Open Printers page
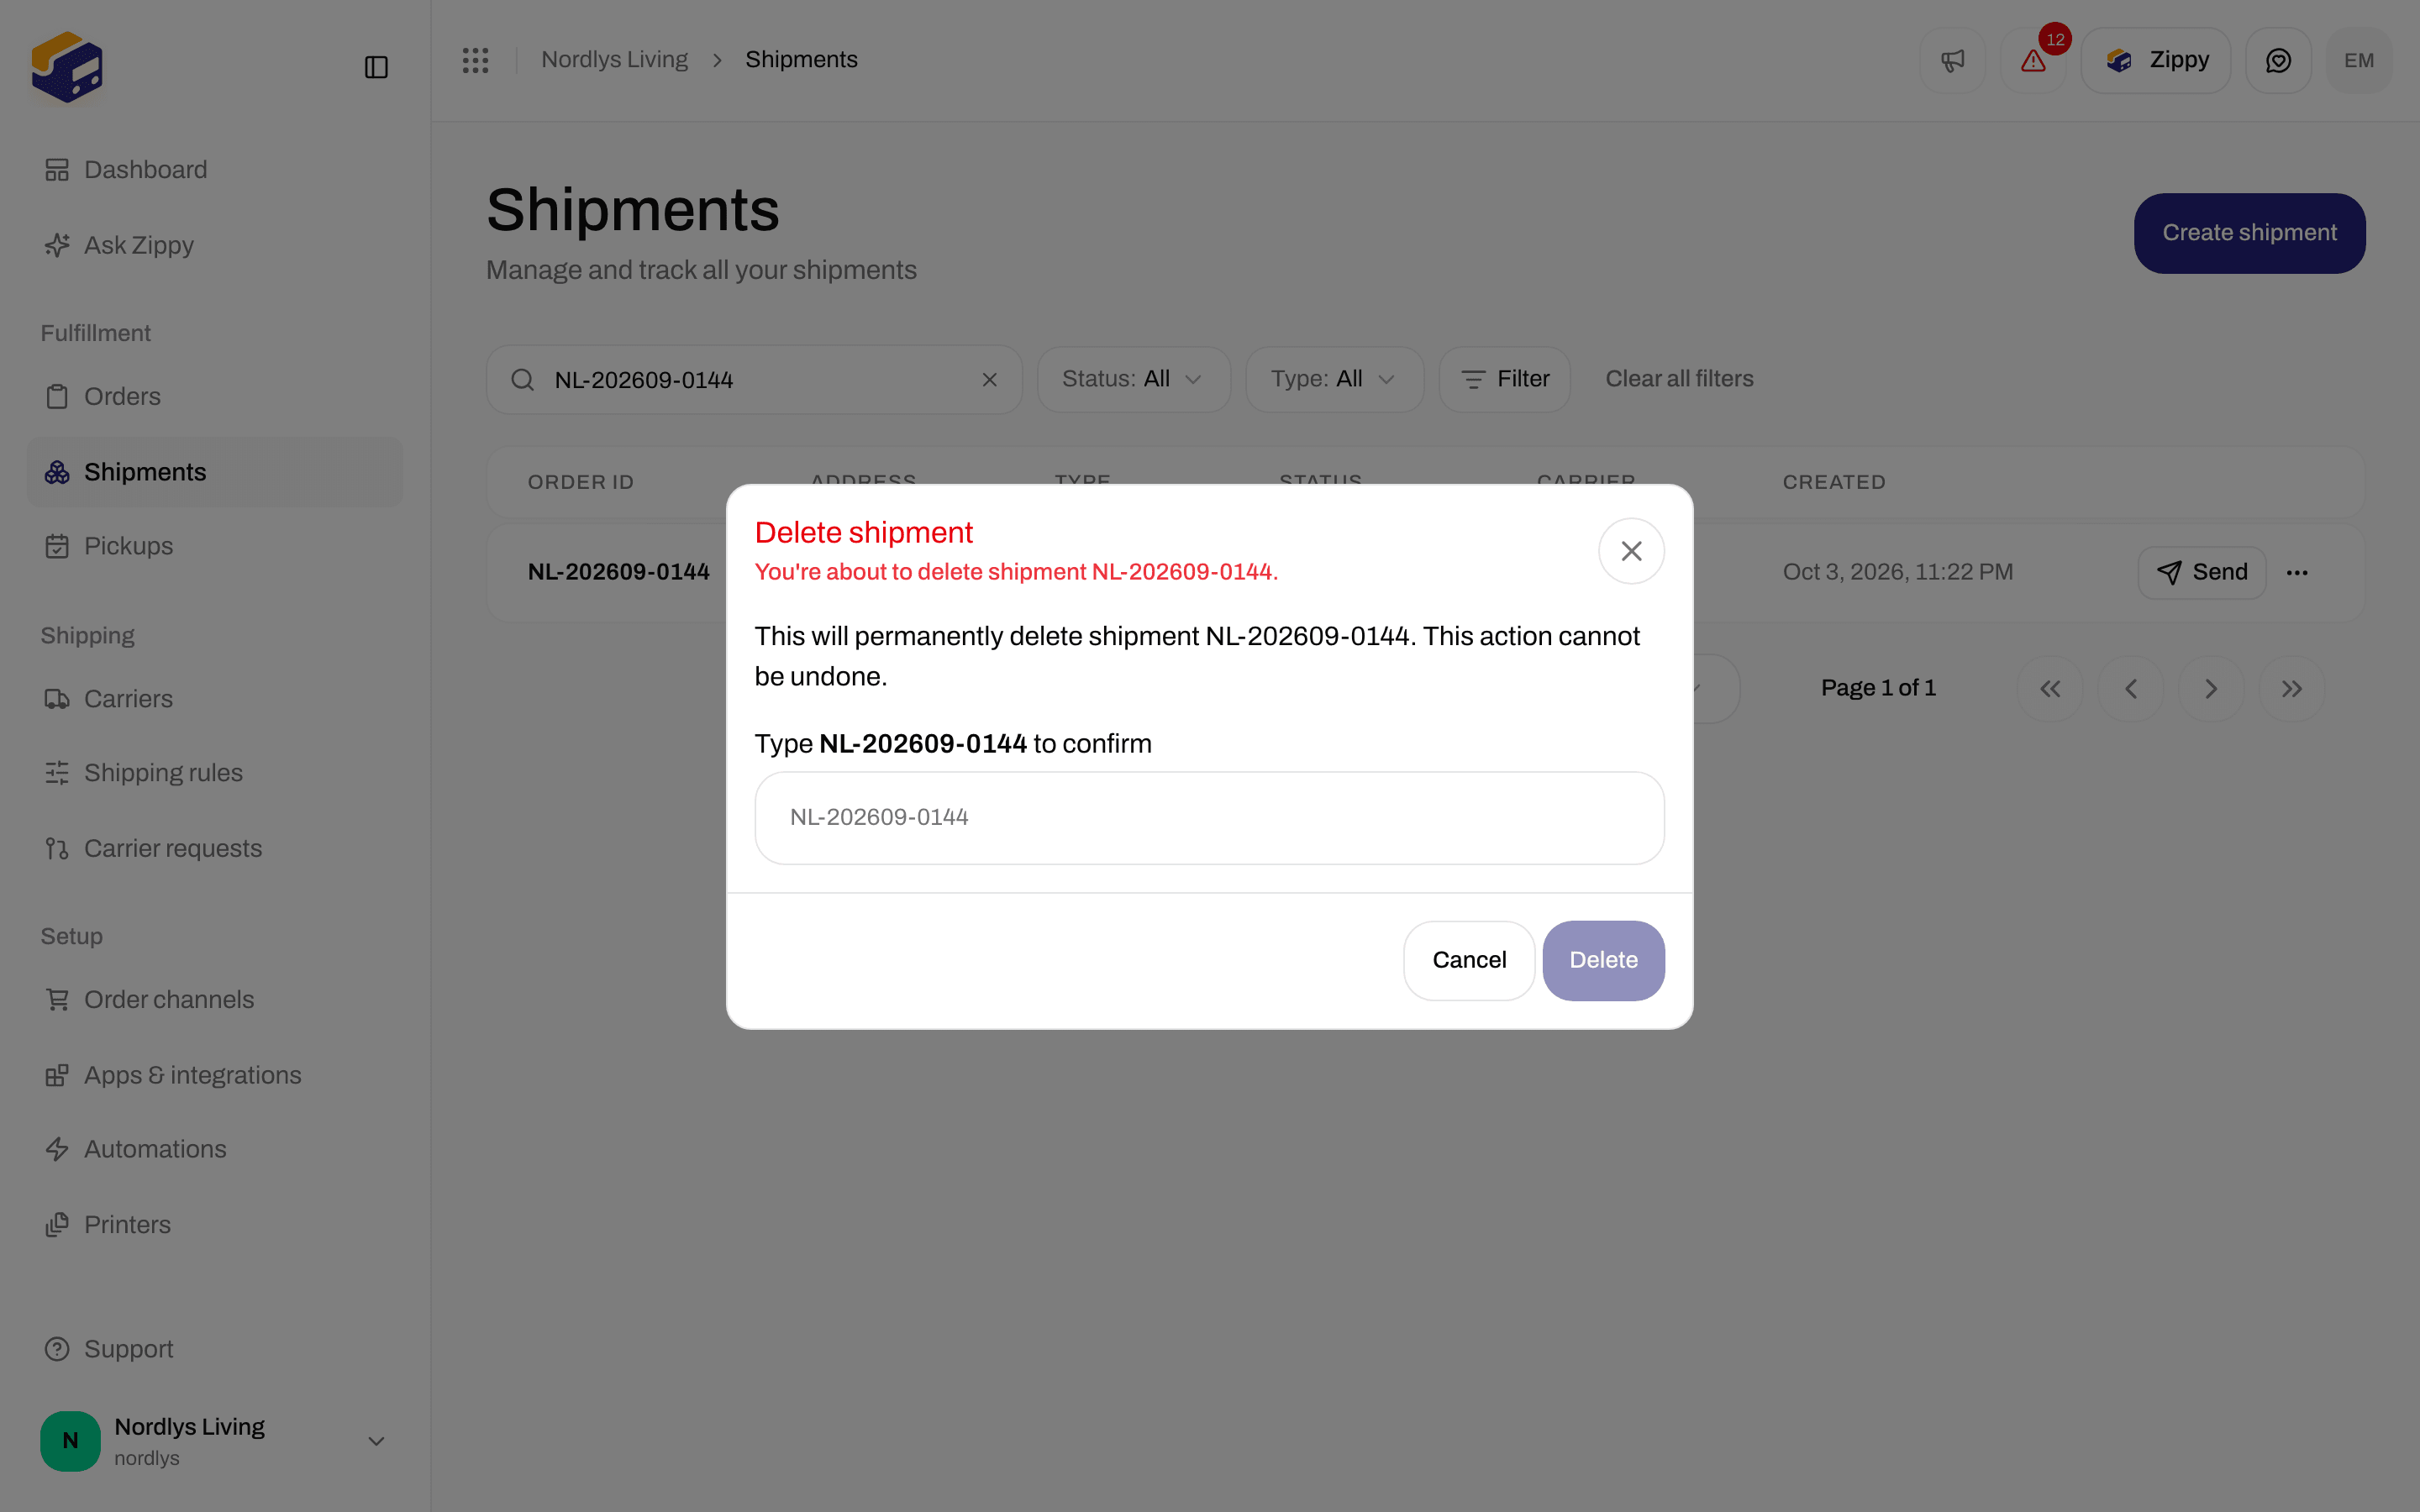This screenshot has height=1512, width=2420. (x=214, y=1225)
